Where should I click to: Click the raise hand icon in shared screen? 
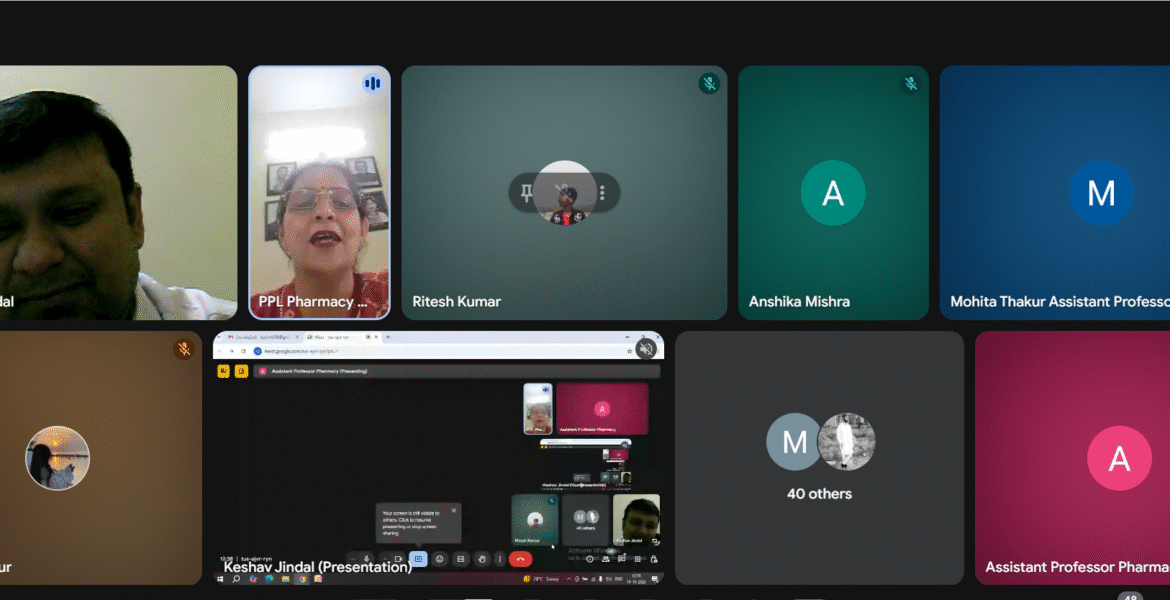tap(481, 559)
